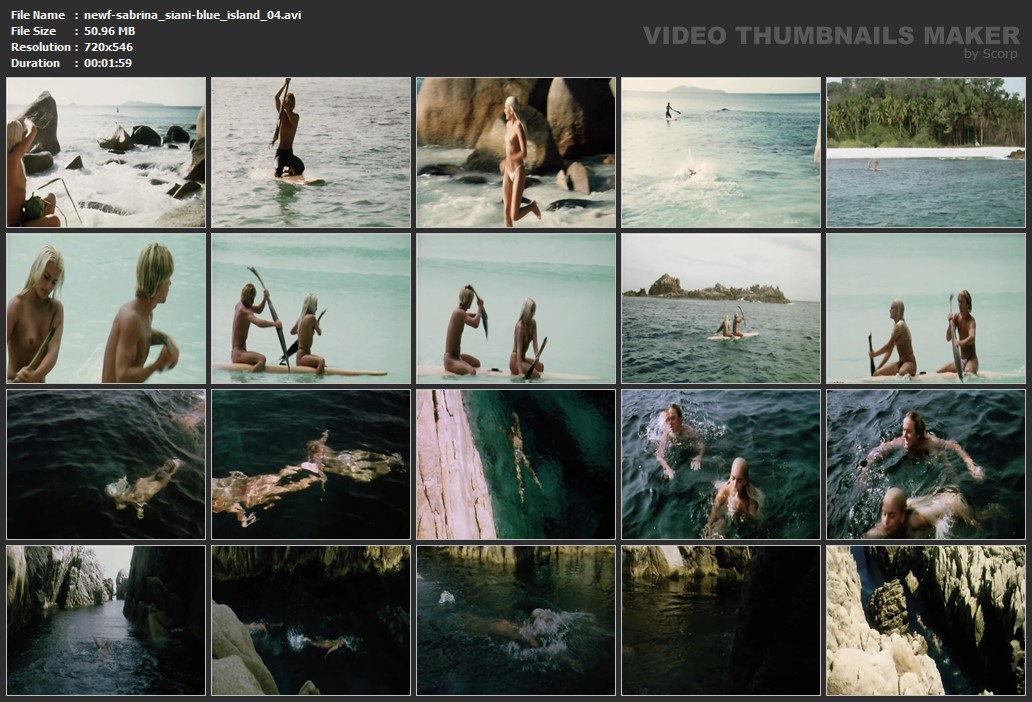Click the Resolution label

click(41, 47)
